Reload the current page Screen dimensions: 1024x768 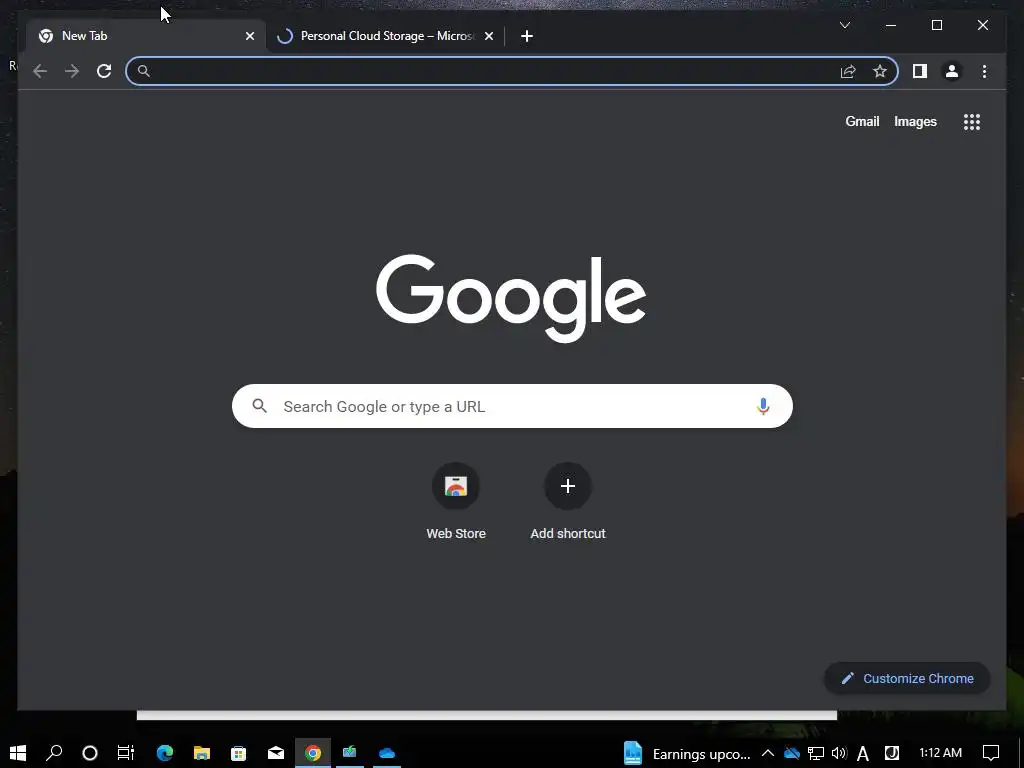point(104,71)
